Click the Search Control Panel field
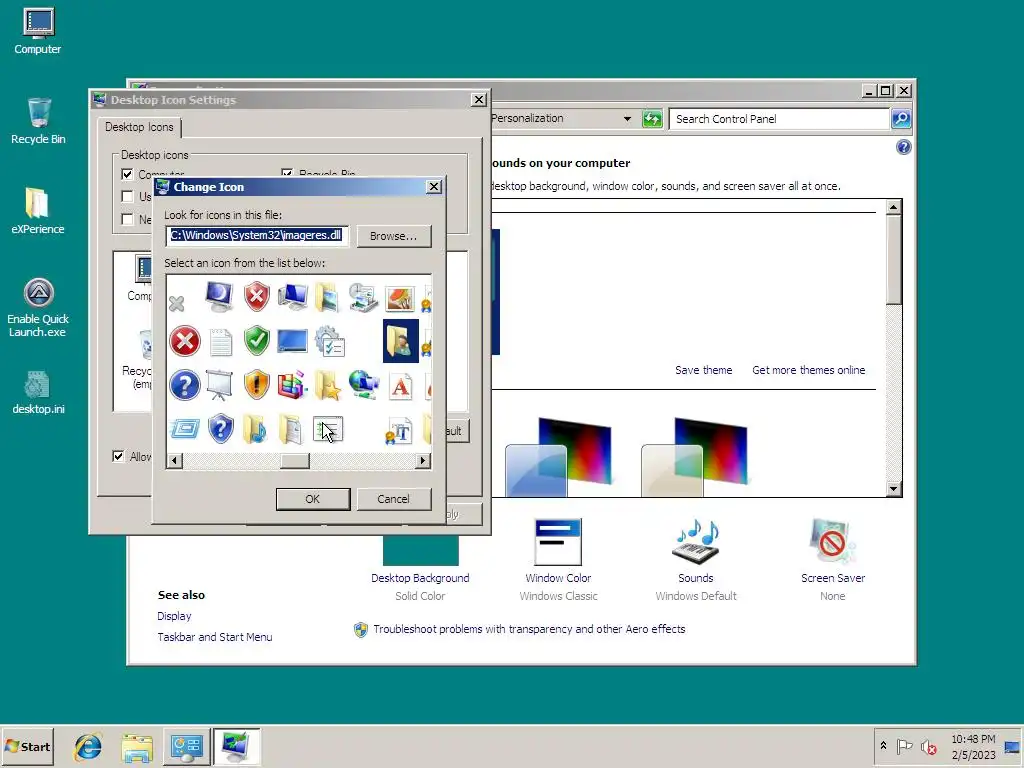 779,119
